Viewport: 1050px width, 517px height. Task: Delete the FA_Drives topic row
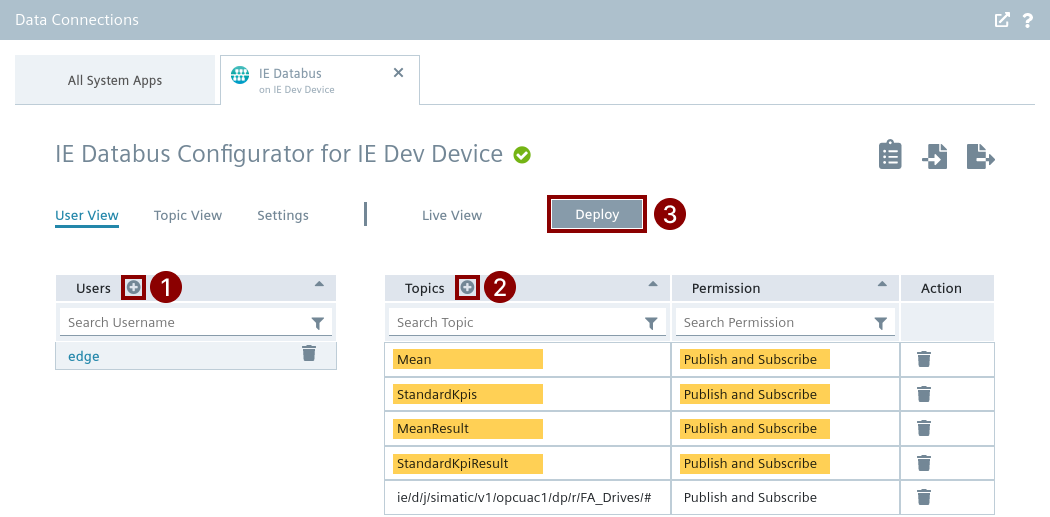click(924, 497)
